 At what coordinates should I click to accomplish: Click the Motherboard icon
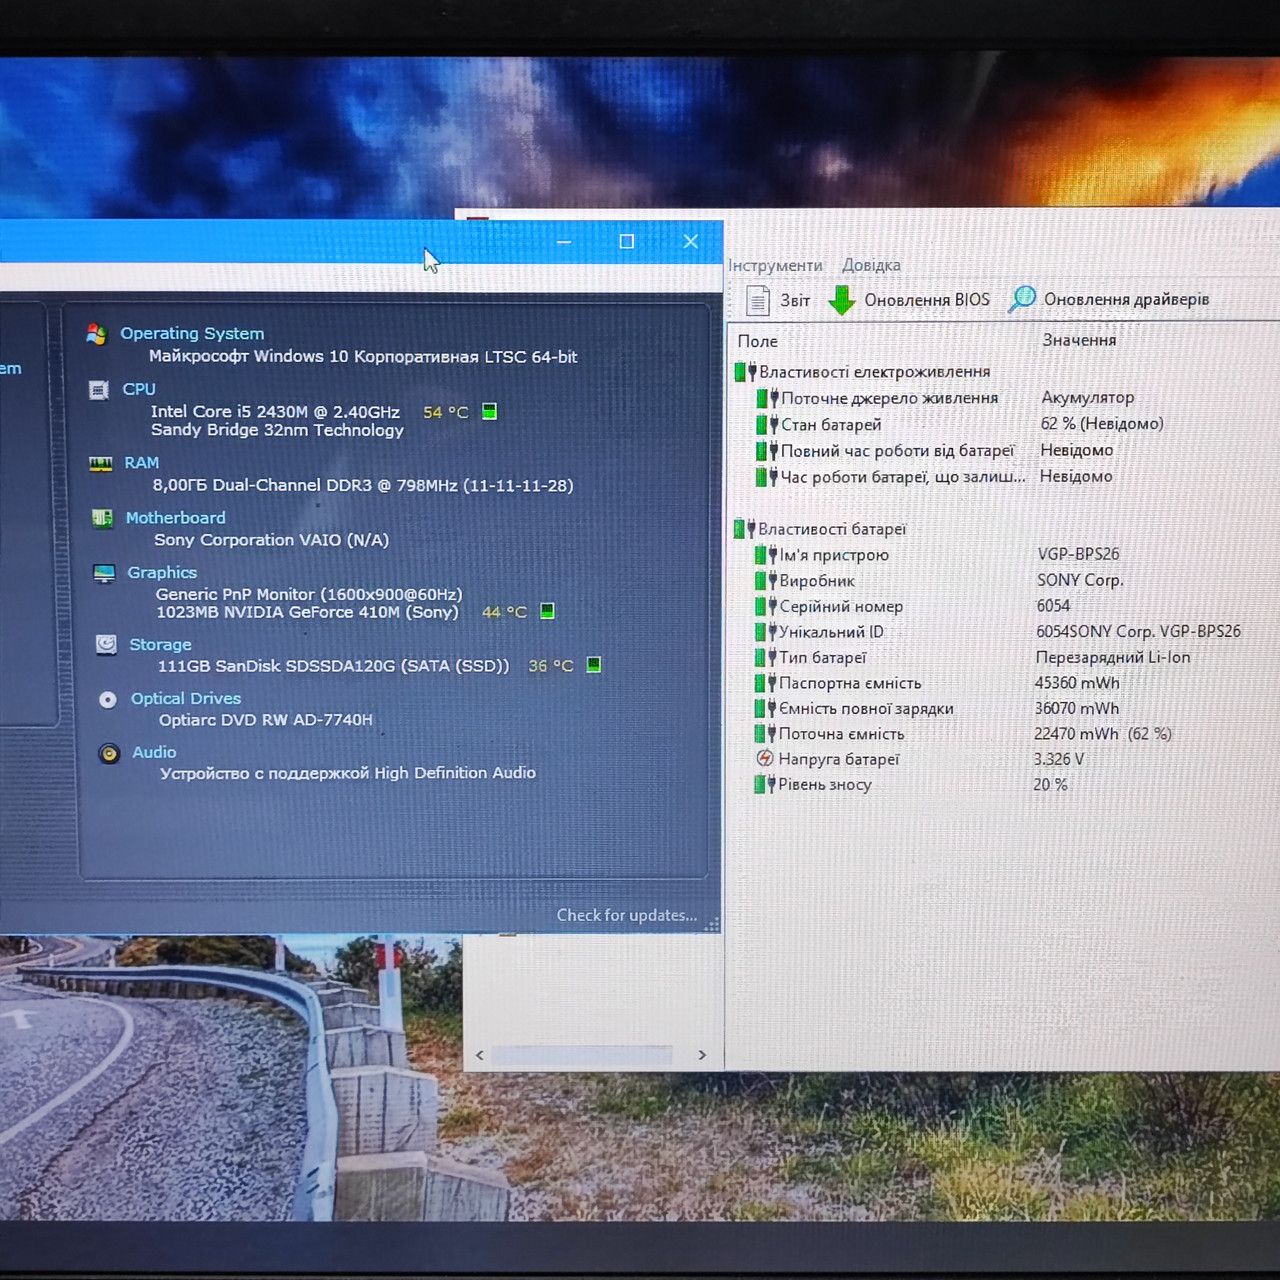tap(102, 518)
